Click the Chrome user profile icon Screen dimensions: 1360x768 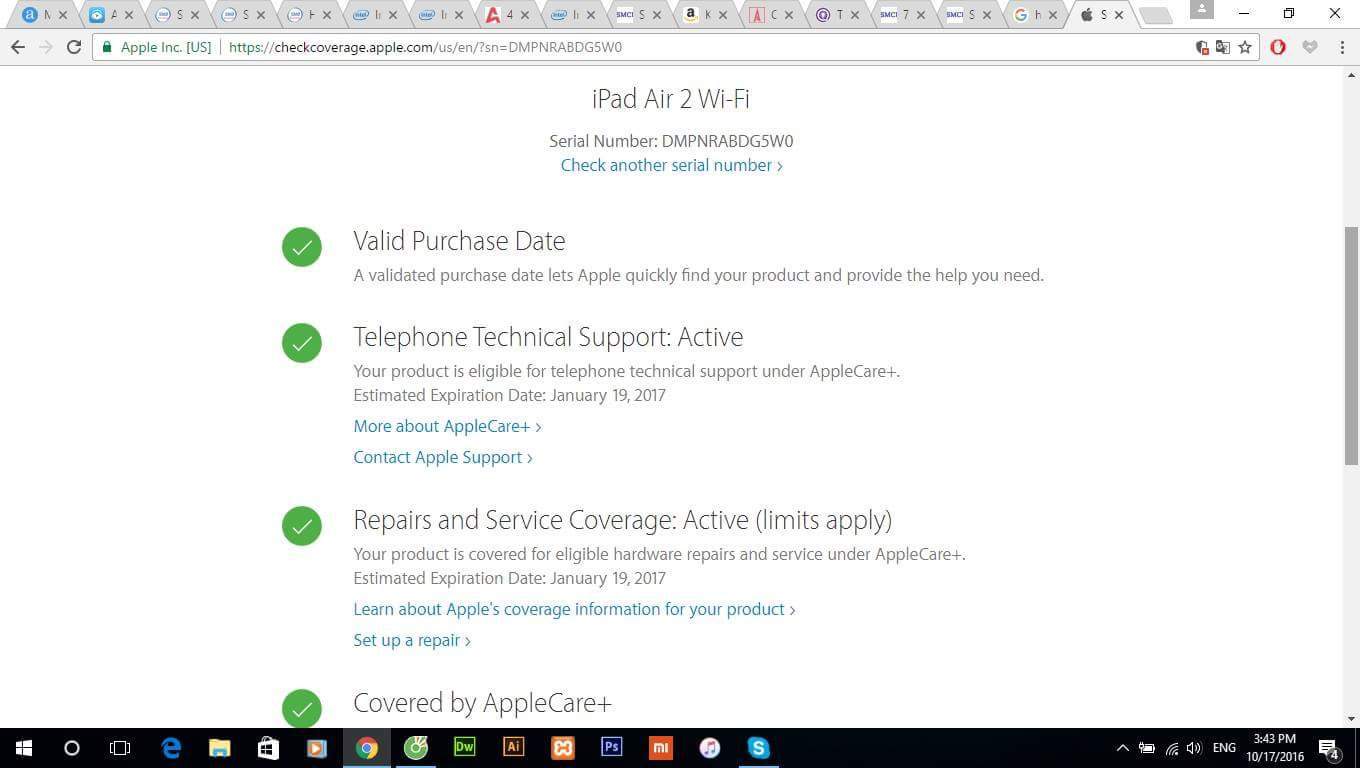coord(1202,10)
